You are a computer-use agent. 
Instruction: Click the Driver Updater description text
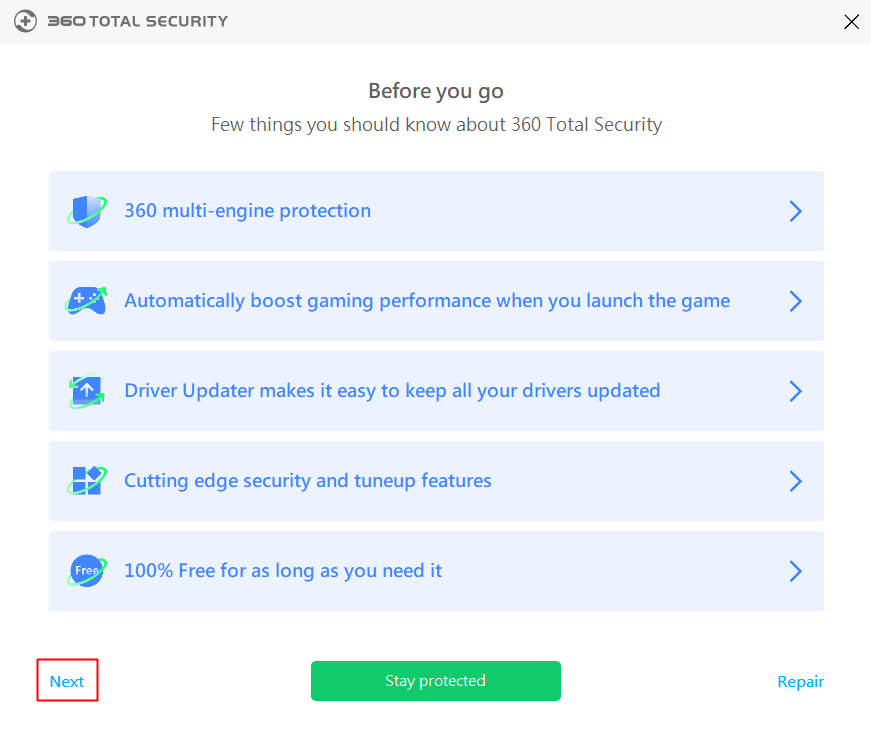[391, 391]
